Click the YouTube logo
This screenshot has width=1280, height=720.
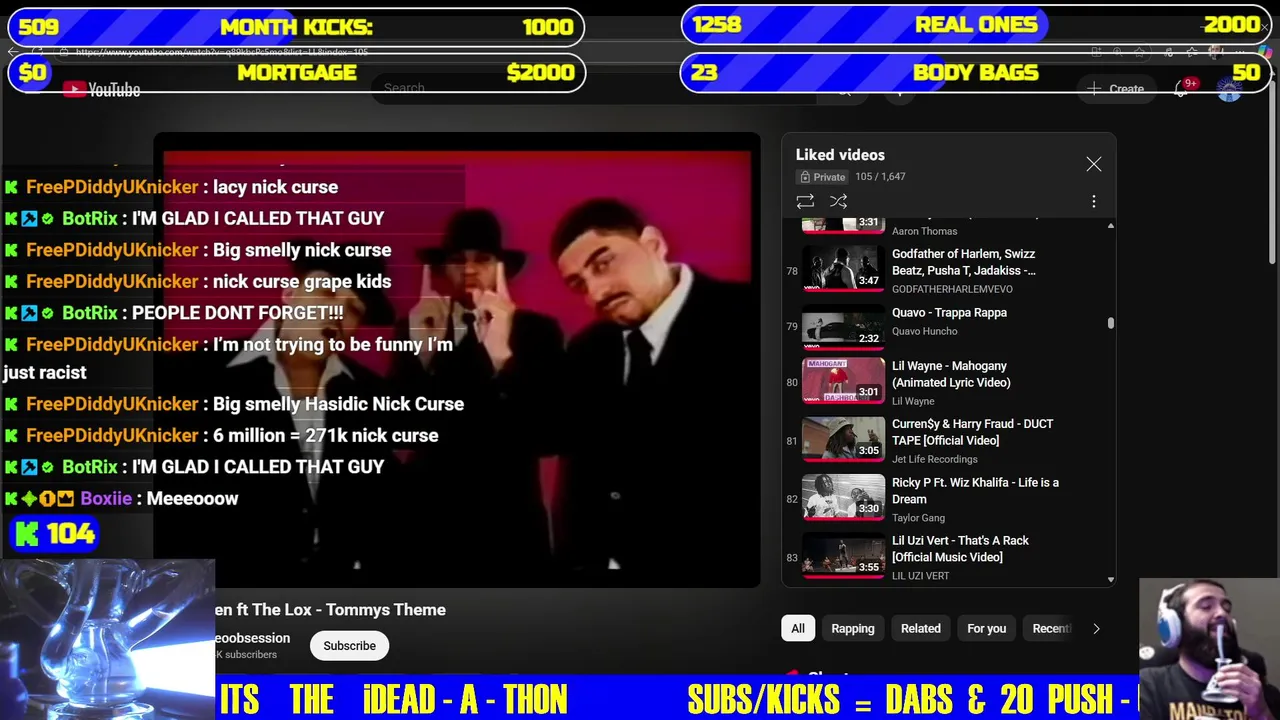click(x=102, y=90)
